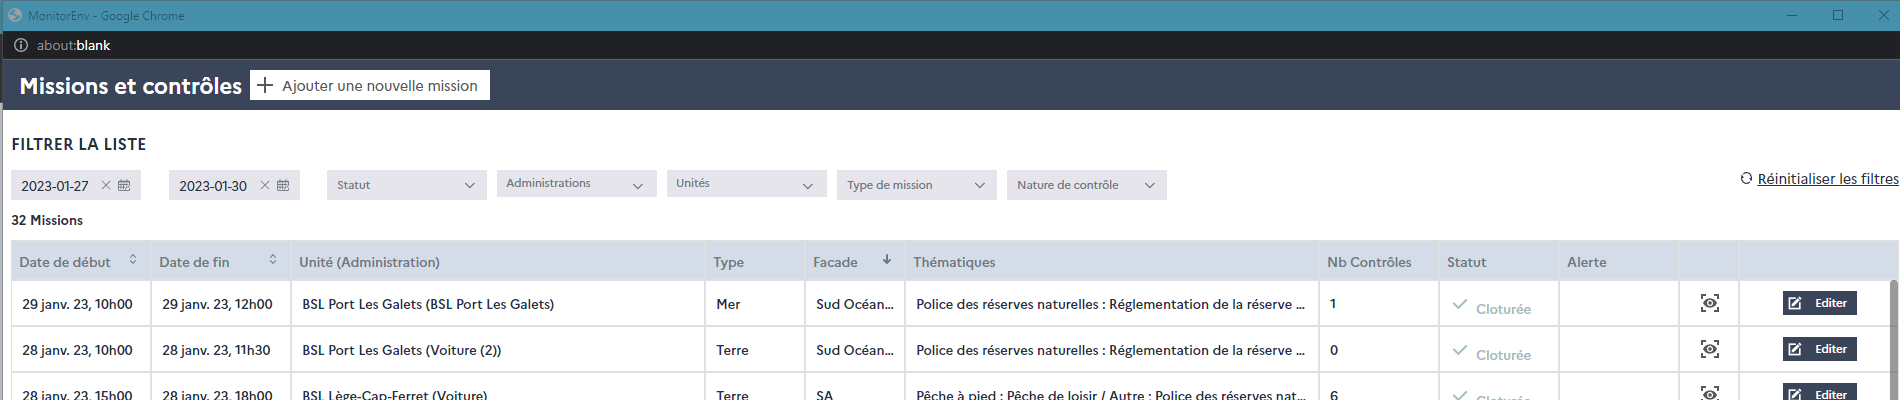Click the end date field 2023-01-30

click(234, 185)
